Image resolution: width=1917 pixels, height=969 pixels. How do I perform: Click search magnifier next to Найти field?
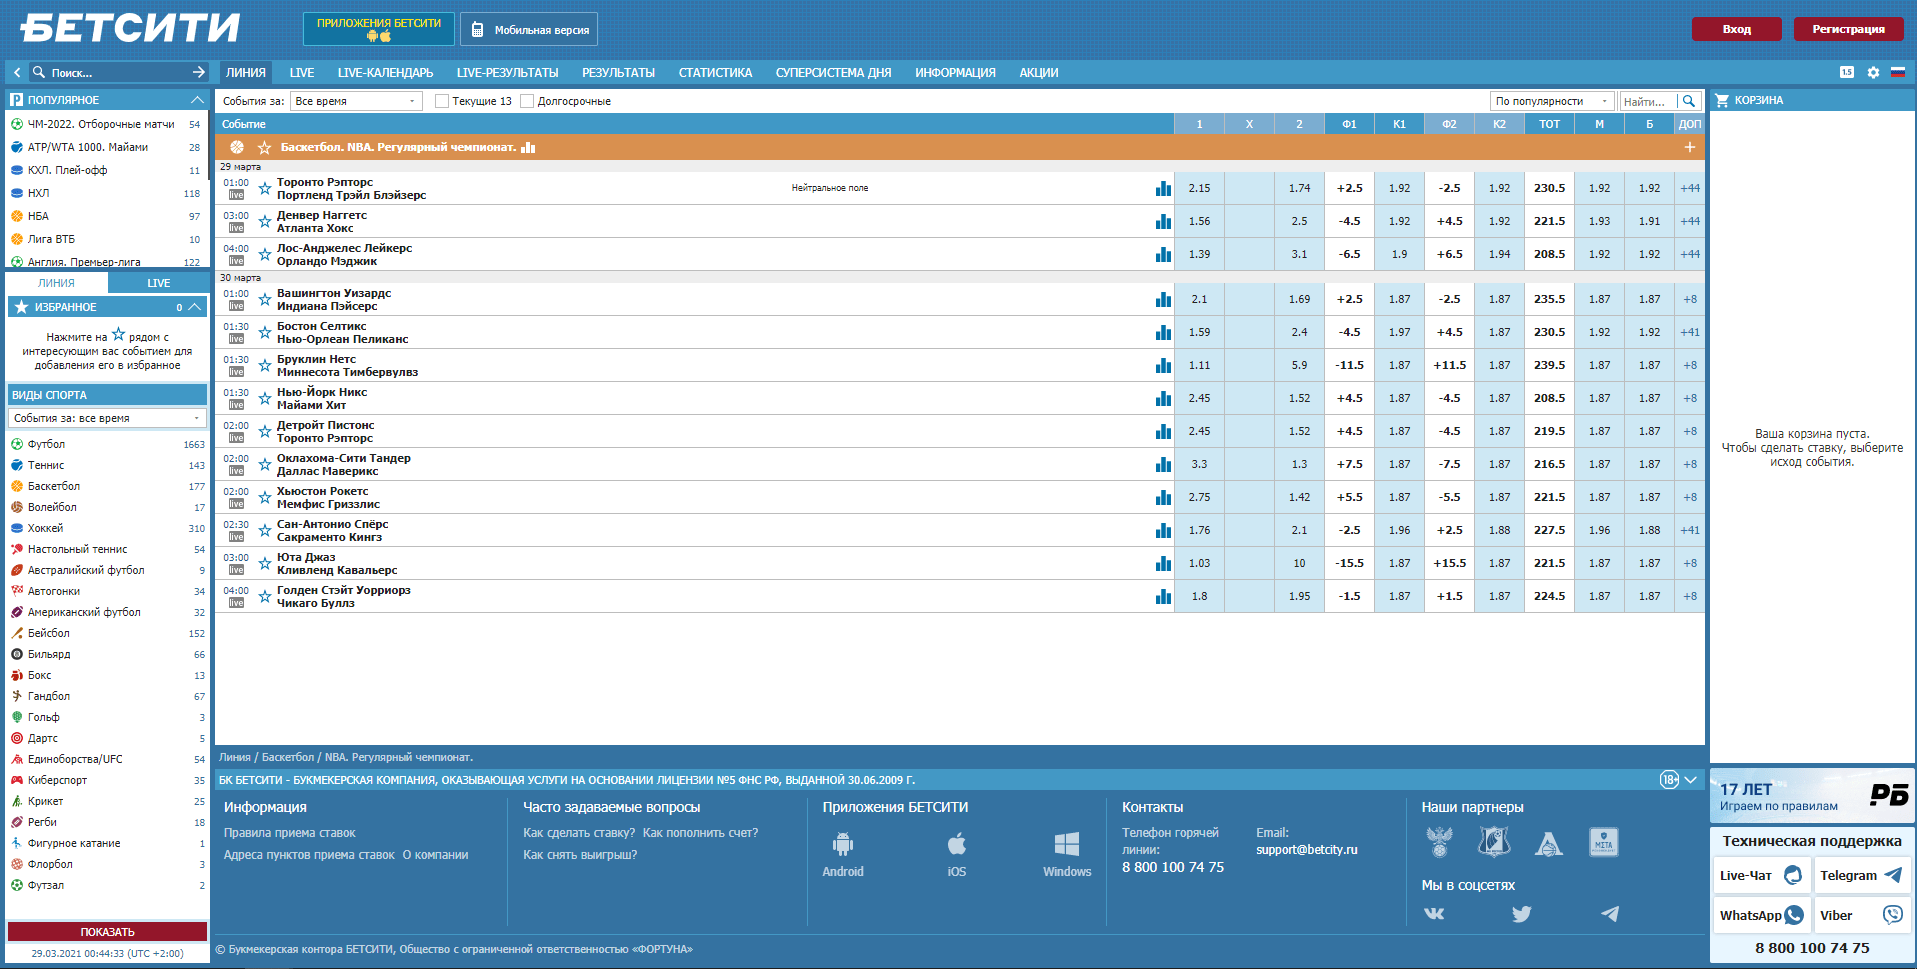[1689, 101]
